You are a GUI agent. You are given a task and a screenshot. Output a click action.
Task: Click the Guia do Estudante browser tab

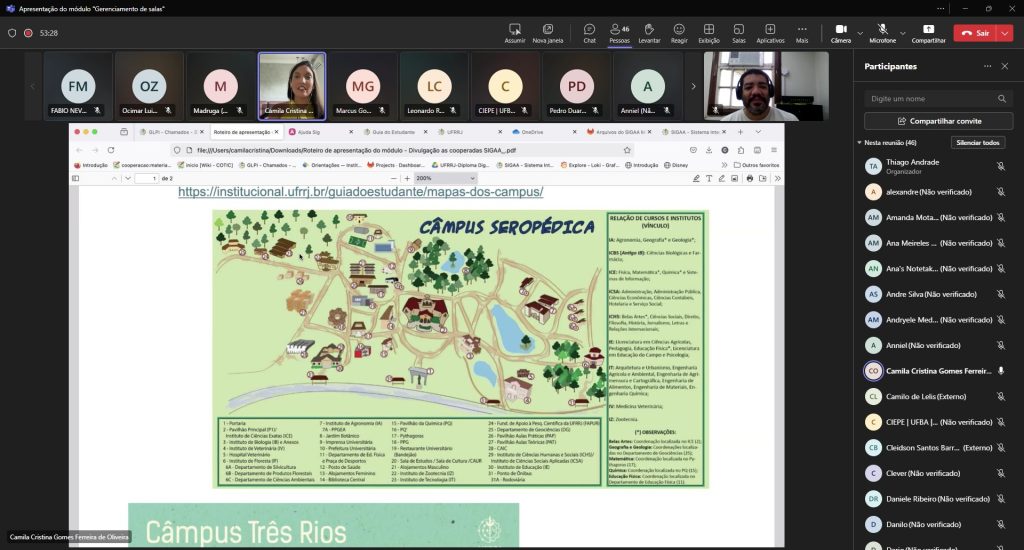(x=394, y=132)
